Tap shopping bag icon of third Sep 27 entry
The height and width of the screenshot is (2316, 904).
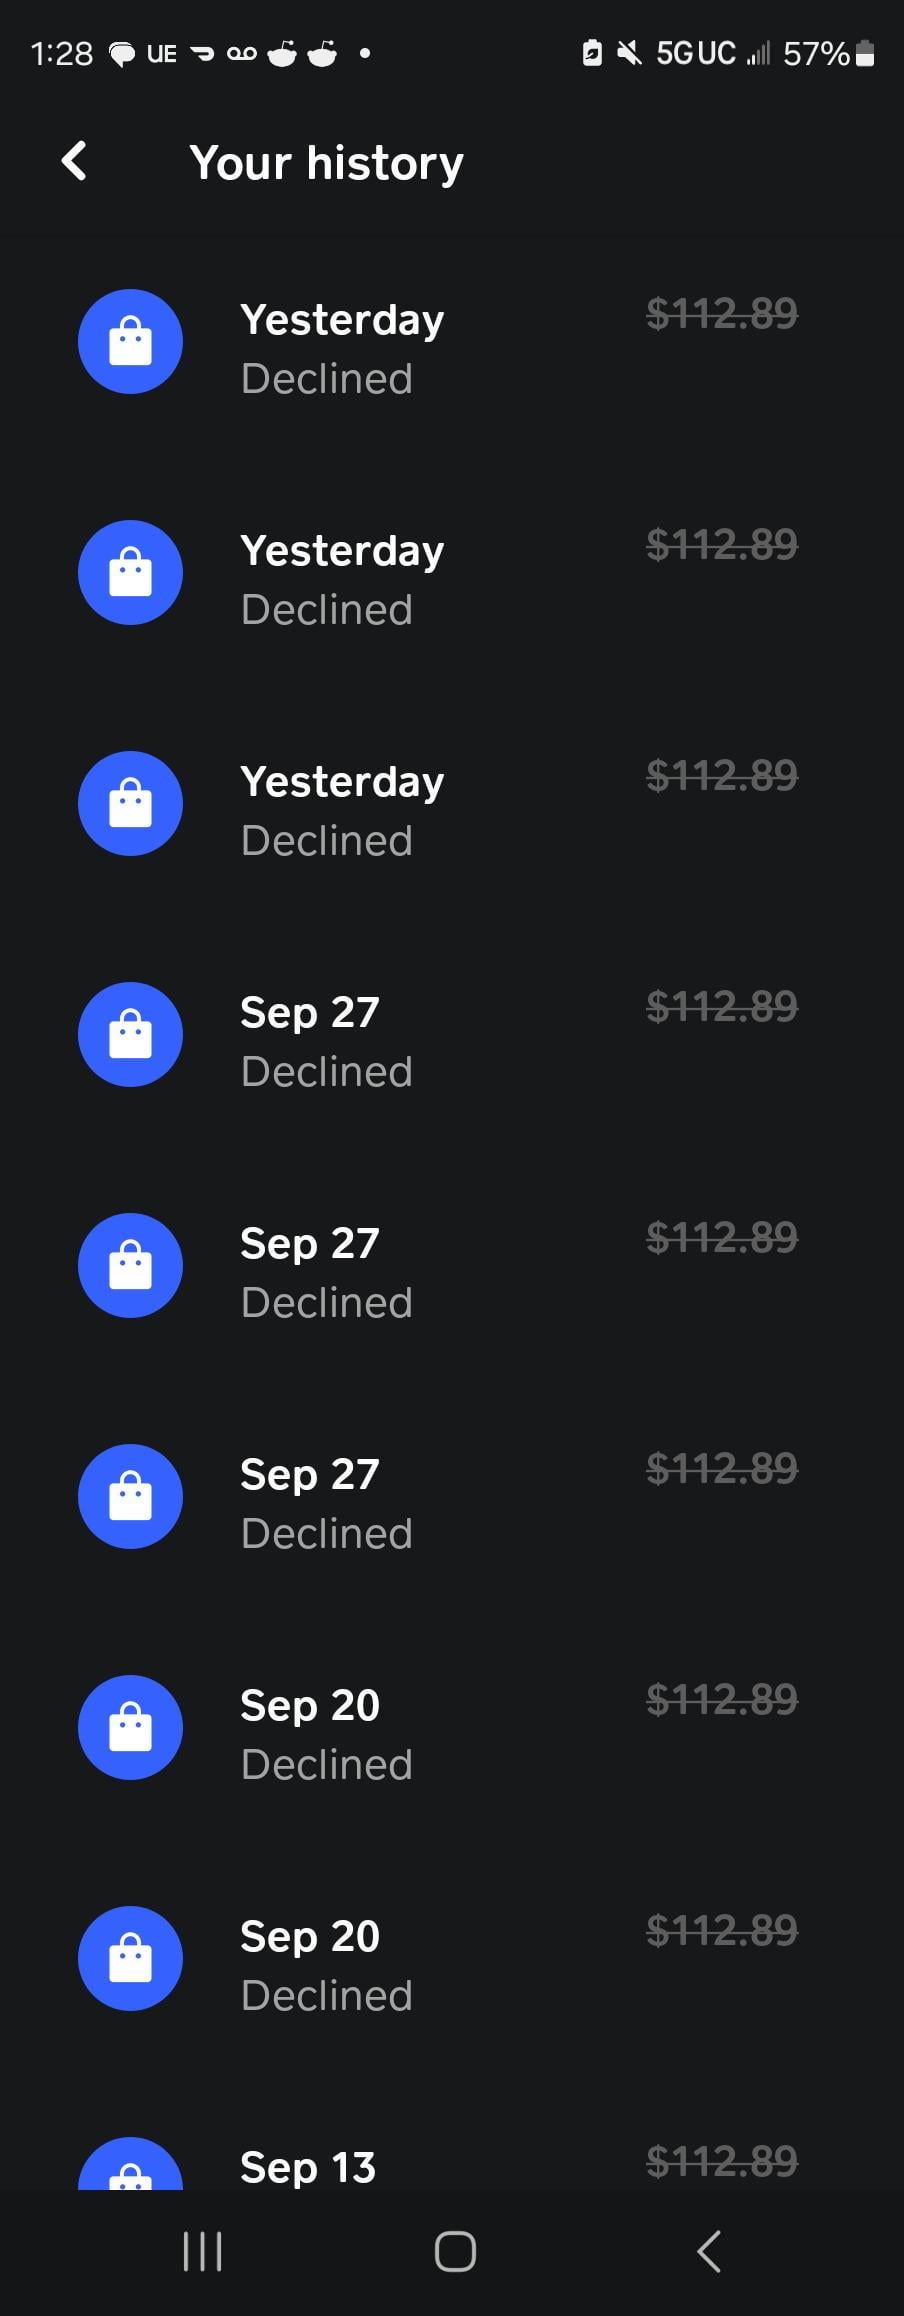130,1497
